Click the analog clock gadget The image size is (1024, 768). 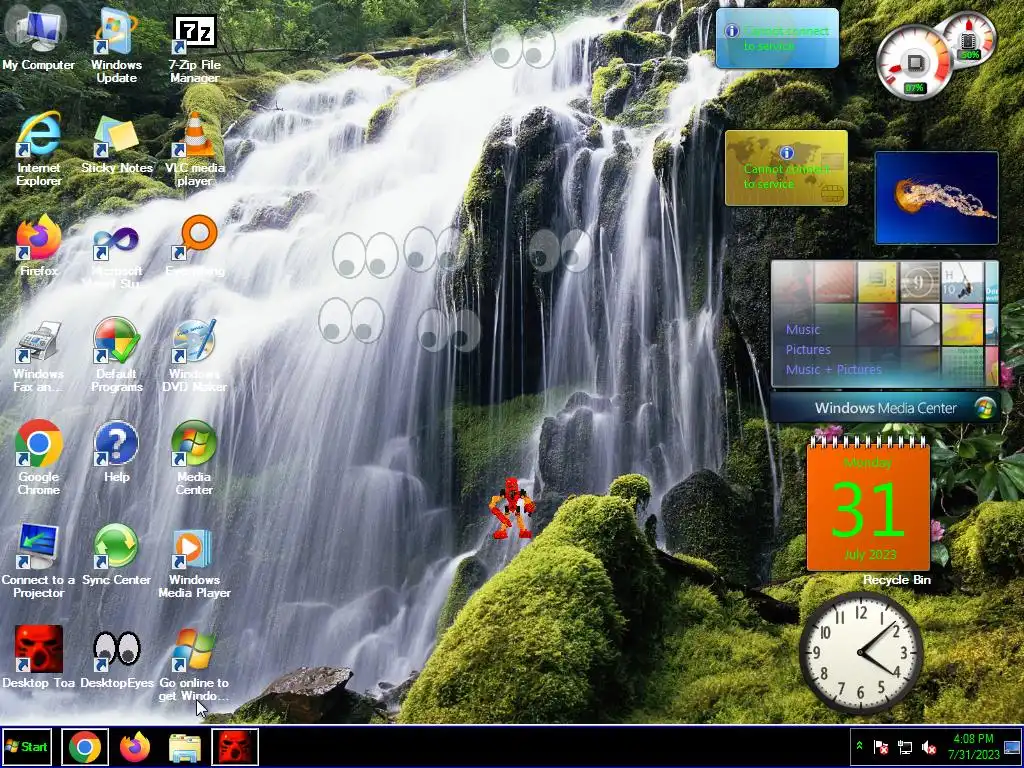click(x=861, y=652)
